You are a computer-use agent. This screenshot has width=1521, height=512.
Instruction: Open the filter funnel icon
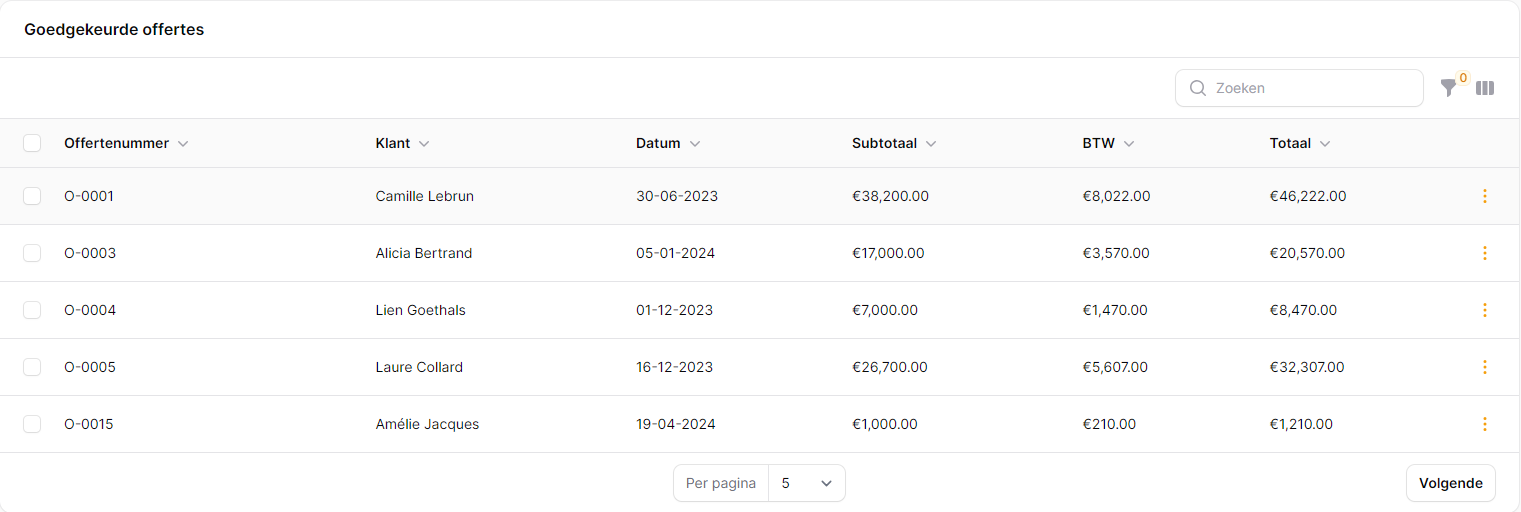(x=1448, y=88)
